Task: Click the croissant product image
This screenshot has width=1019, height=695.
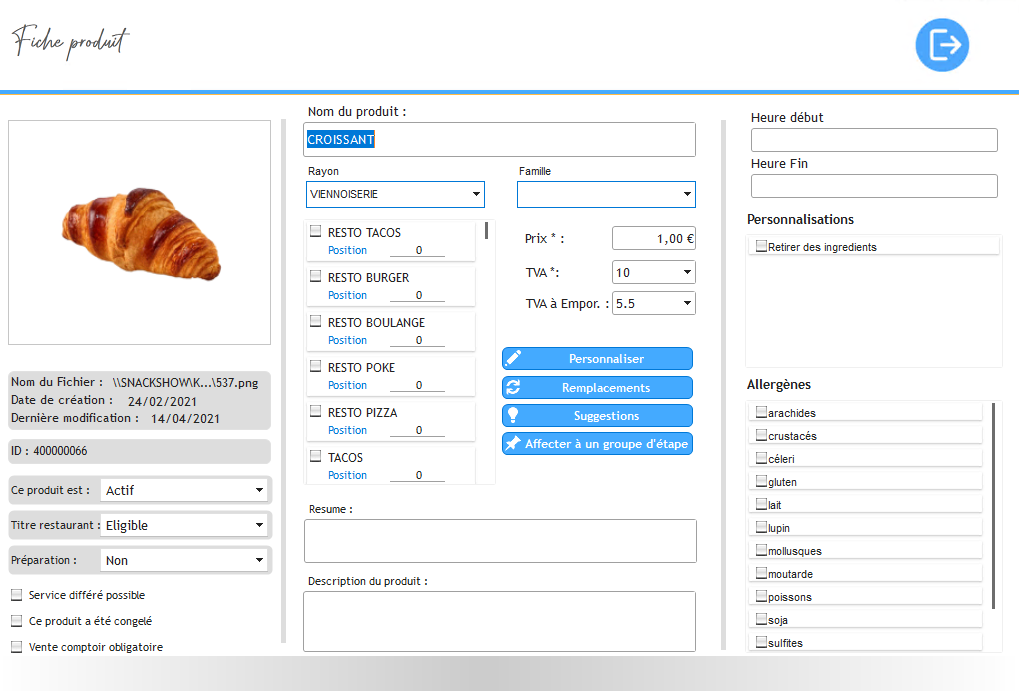Action: (140, 231)
